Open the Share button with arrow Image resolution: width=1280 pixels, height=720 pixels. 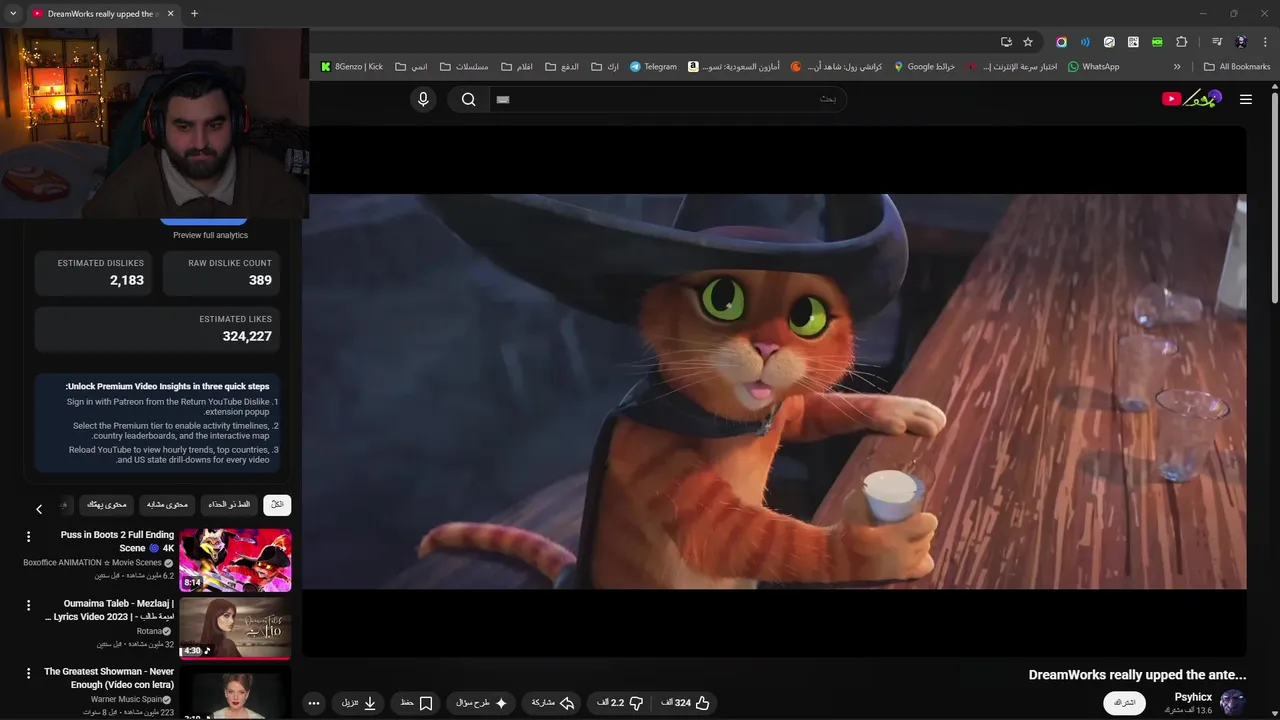point(553,703)
